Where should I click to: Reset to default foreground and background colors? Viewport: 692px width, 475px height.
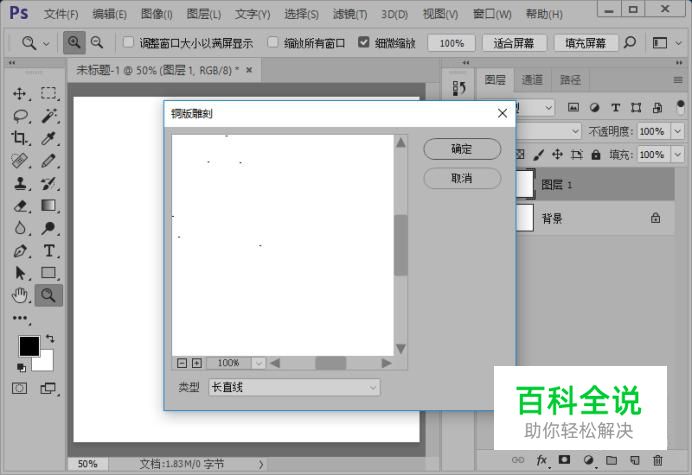(21, 367)
